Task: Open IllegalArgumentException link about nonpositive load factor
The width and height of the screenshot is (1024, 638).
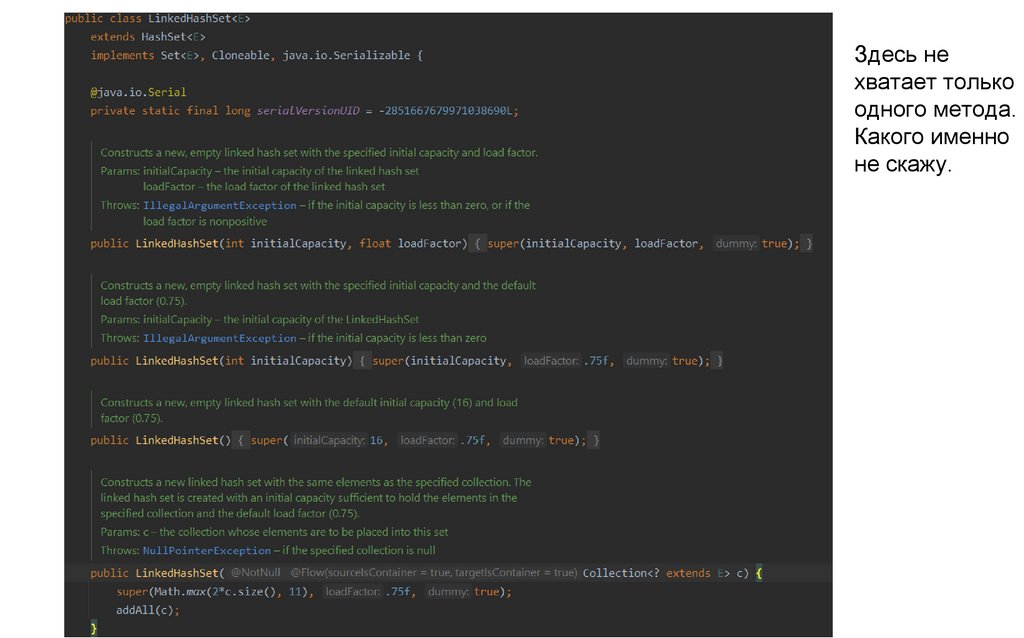Action: pos(219,205)
